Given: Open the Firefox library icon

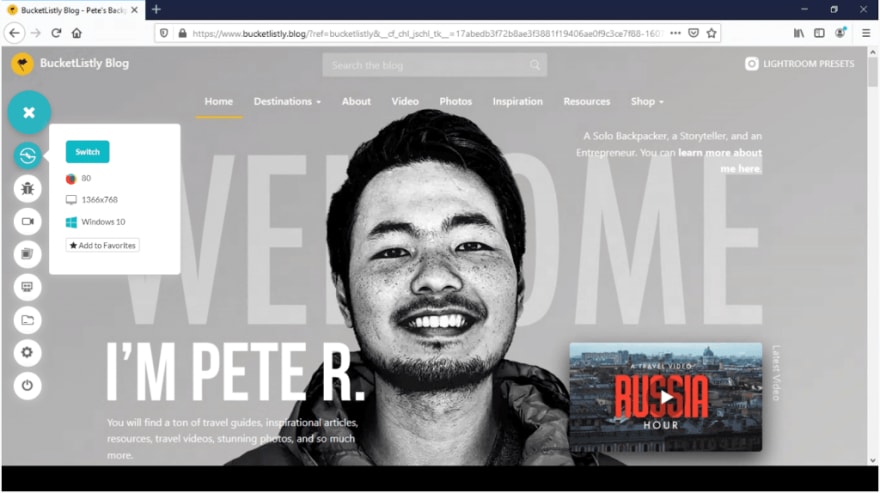Looking at the screenshot, I should tap(799, 33).
